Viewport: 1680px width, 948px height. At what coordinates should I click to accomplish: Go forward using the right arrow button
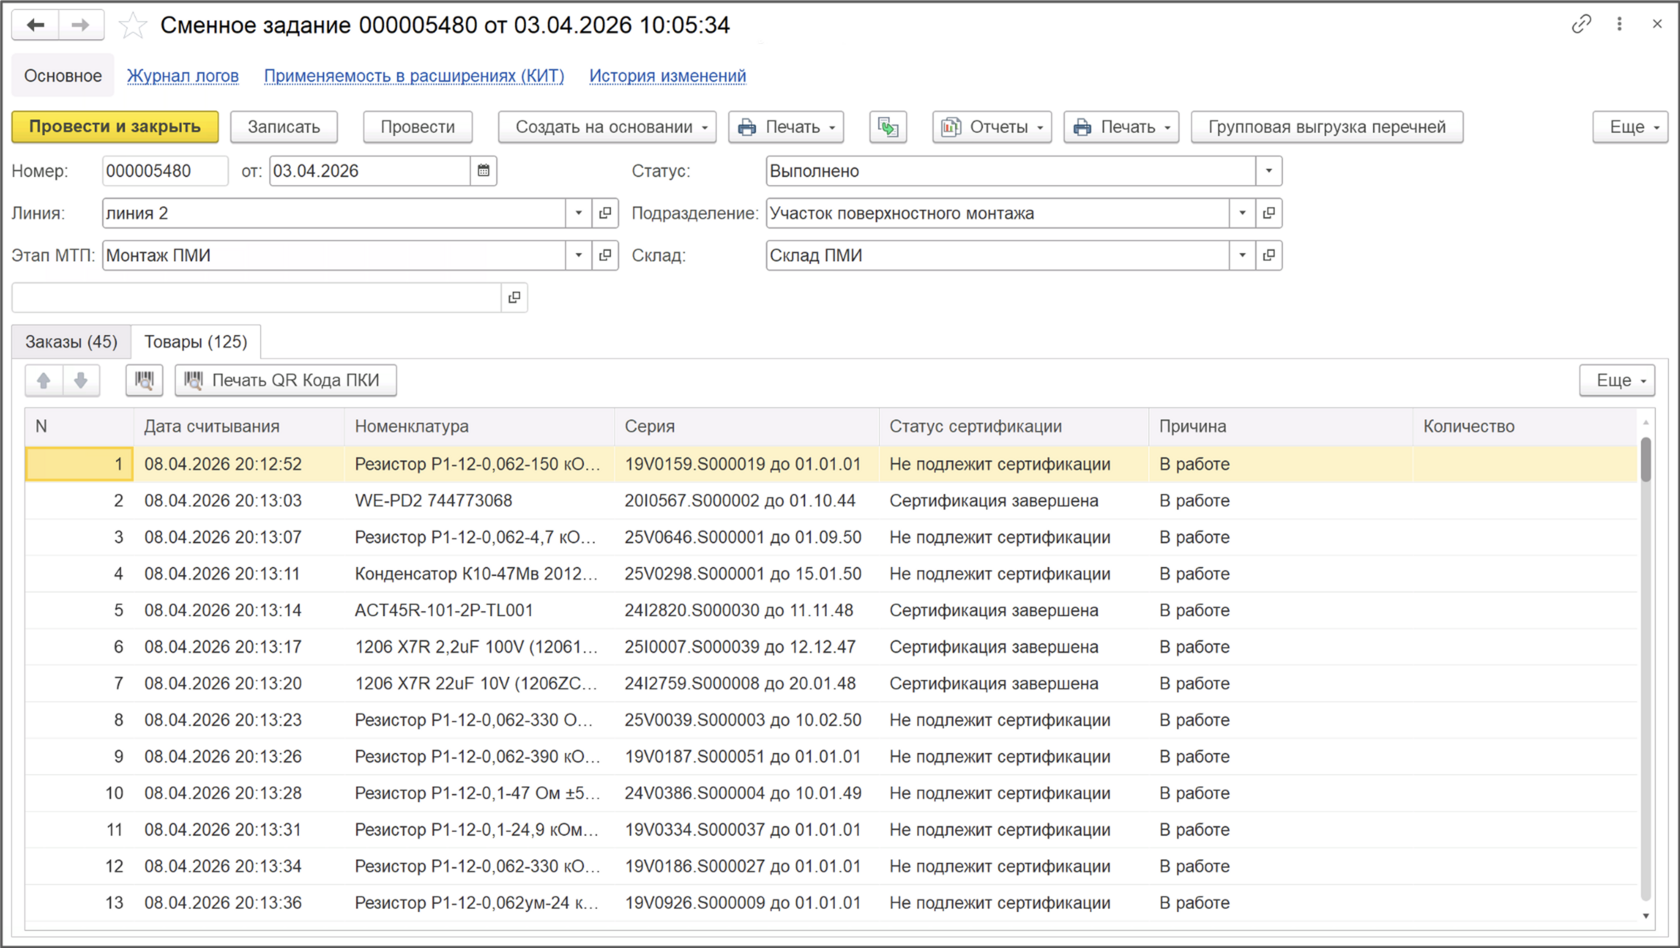pos(81,25)
